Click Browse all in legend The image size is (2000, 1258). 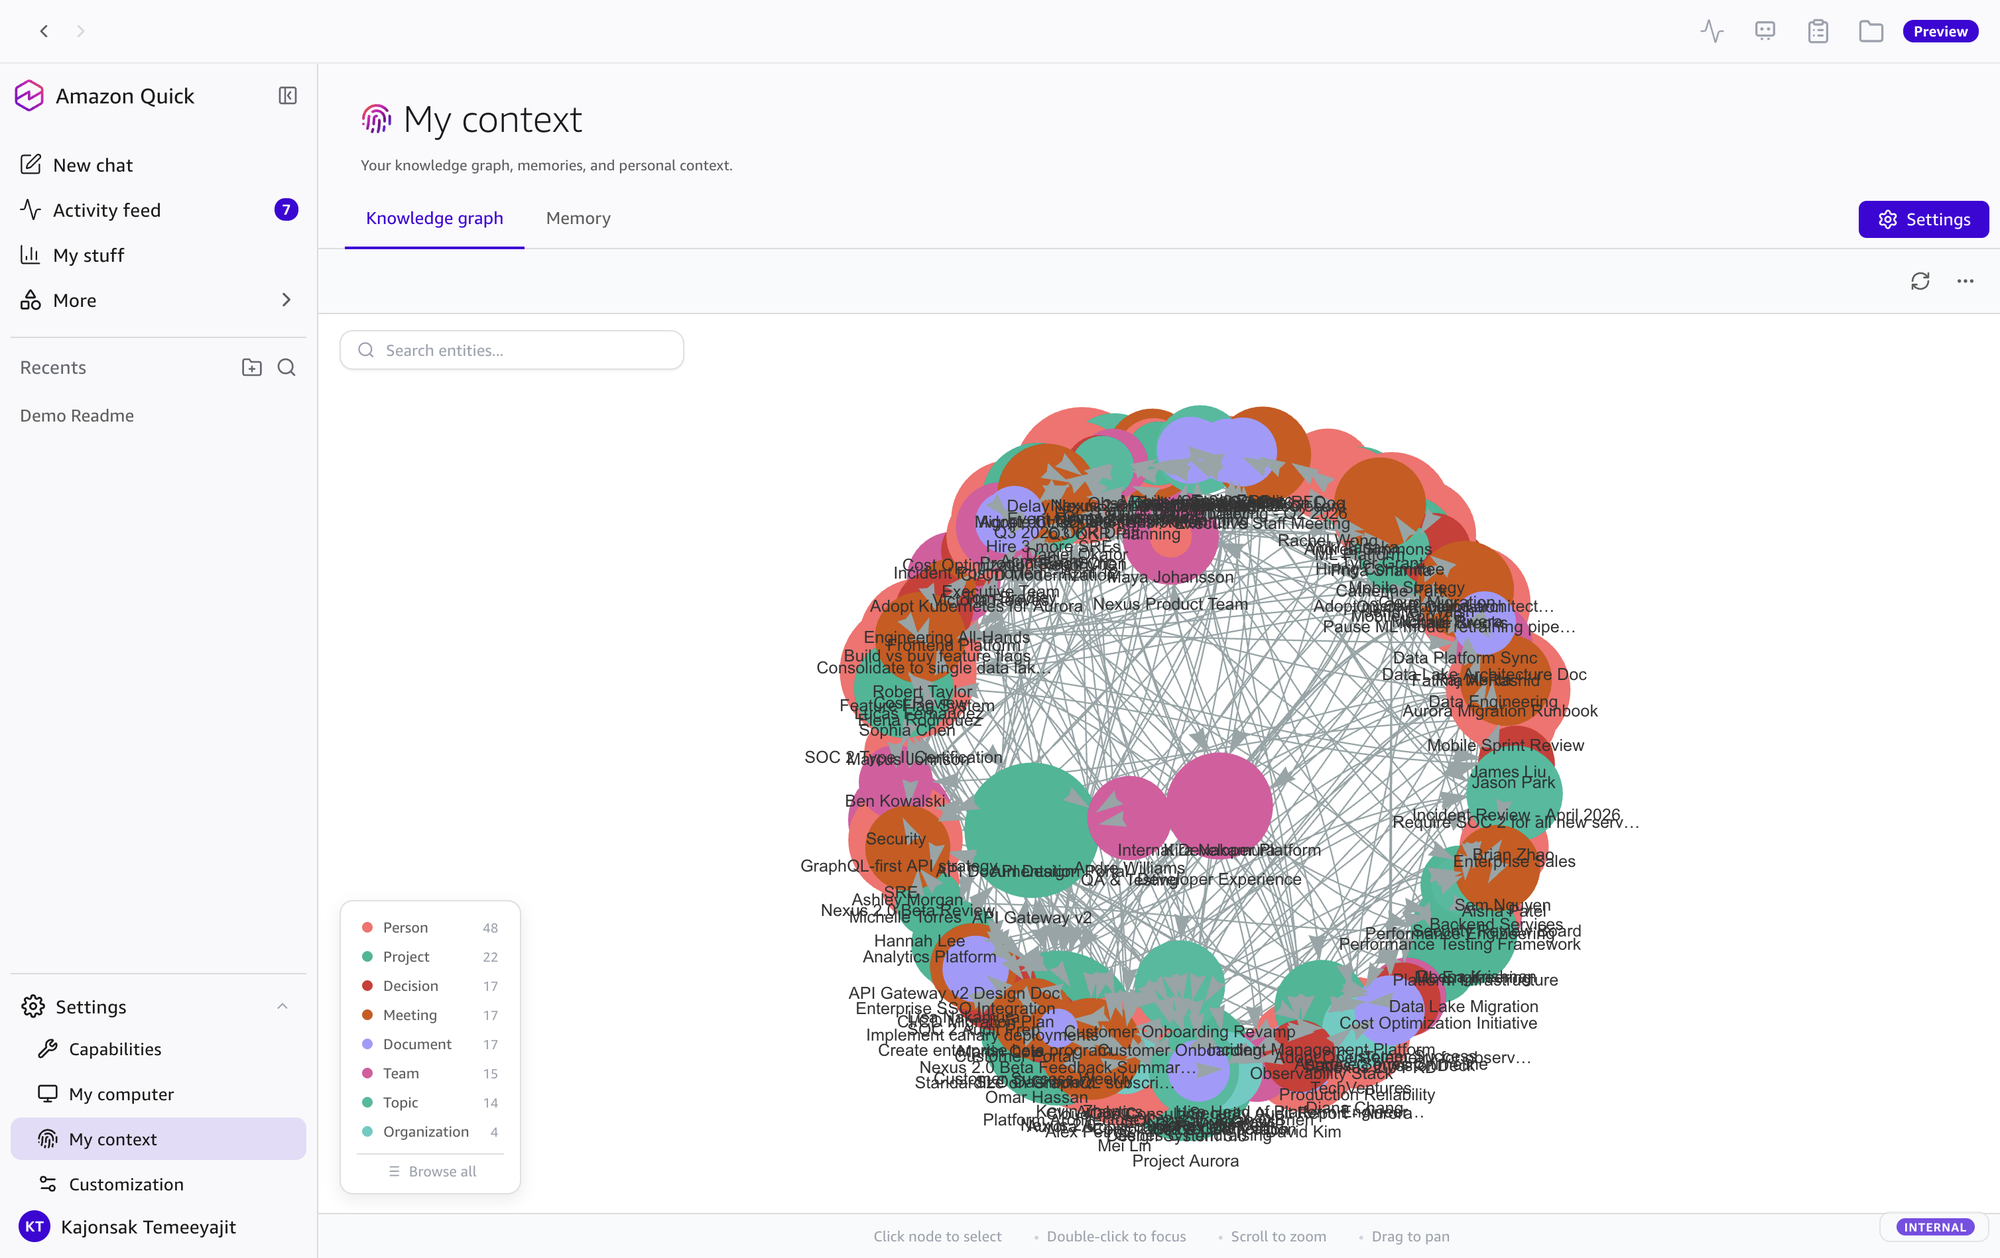pyautogui.click(x=432, y=1171)
